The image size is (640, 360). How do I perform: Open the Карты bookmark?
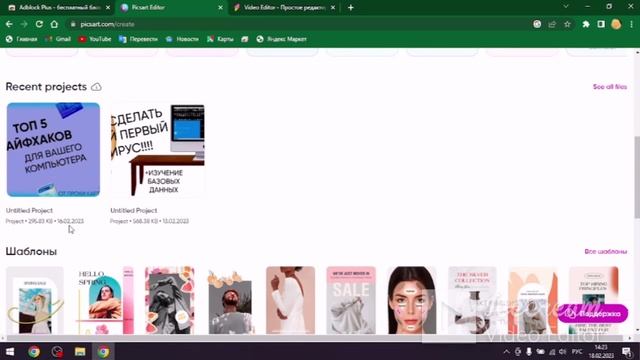220,39
